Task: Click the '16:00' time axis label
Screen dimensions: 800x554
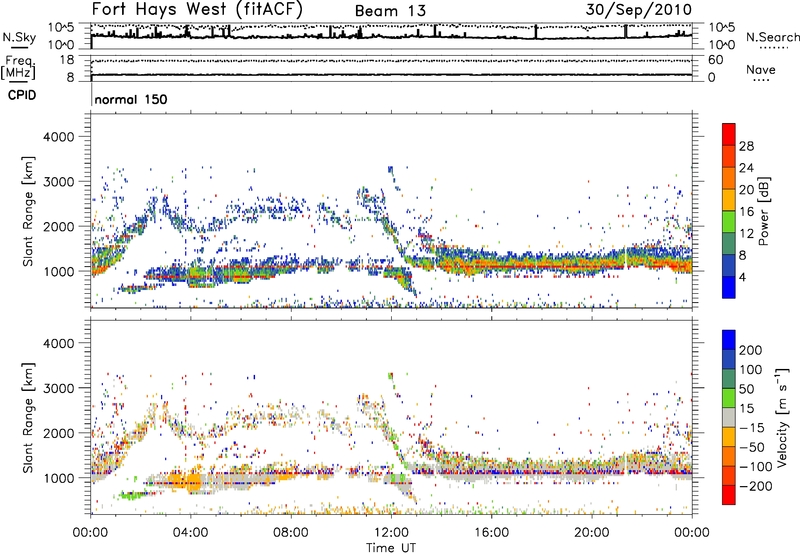Action: 491,533
